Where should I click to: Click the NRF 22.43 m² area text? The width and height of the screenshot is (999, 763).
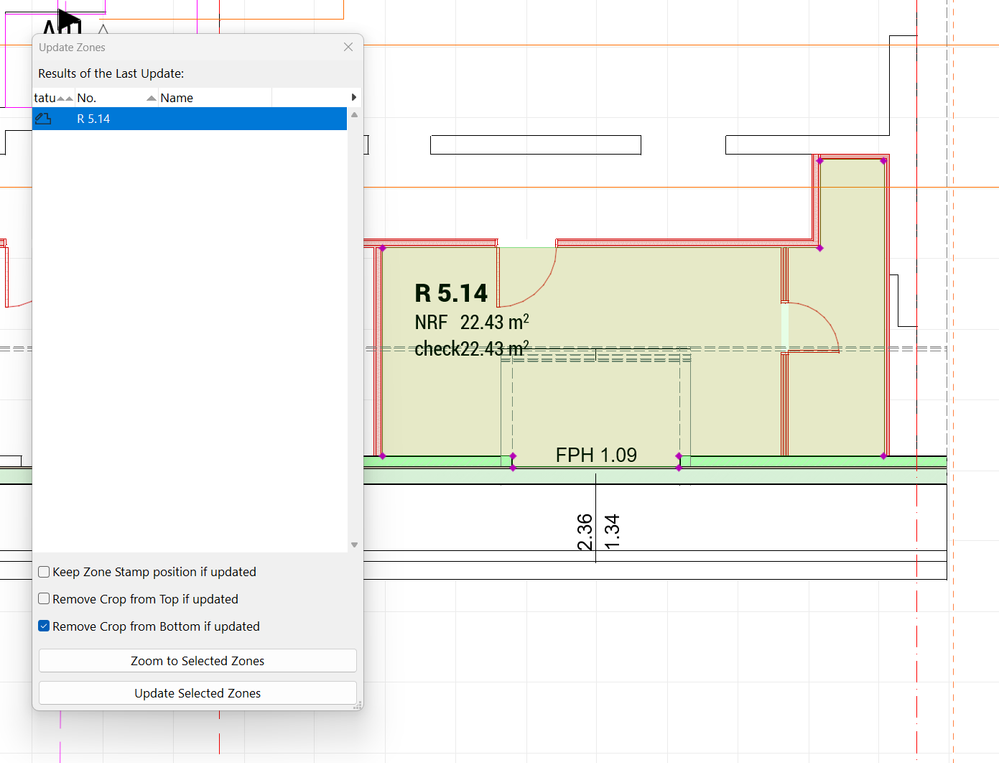click(471, 322)
